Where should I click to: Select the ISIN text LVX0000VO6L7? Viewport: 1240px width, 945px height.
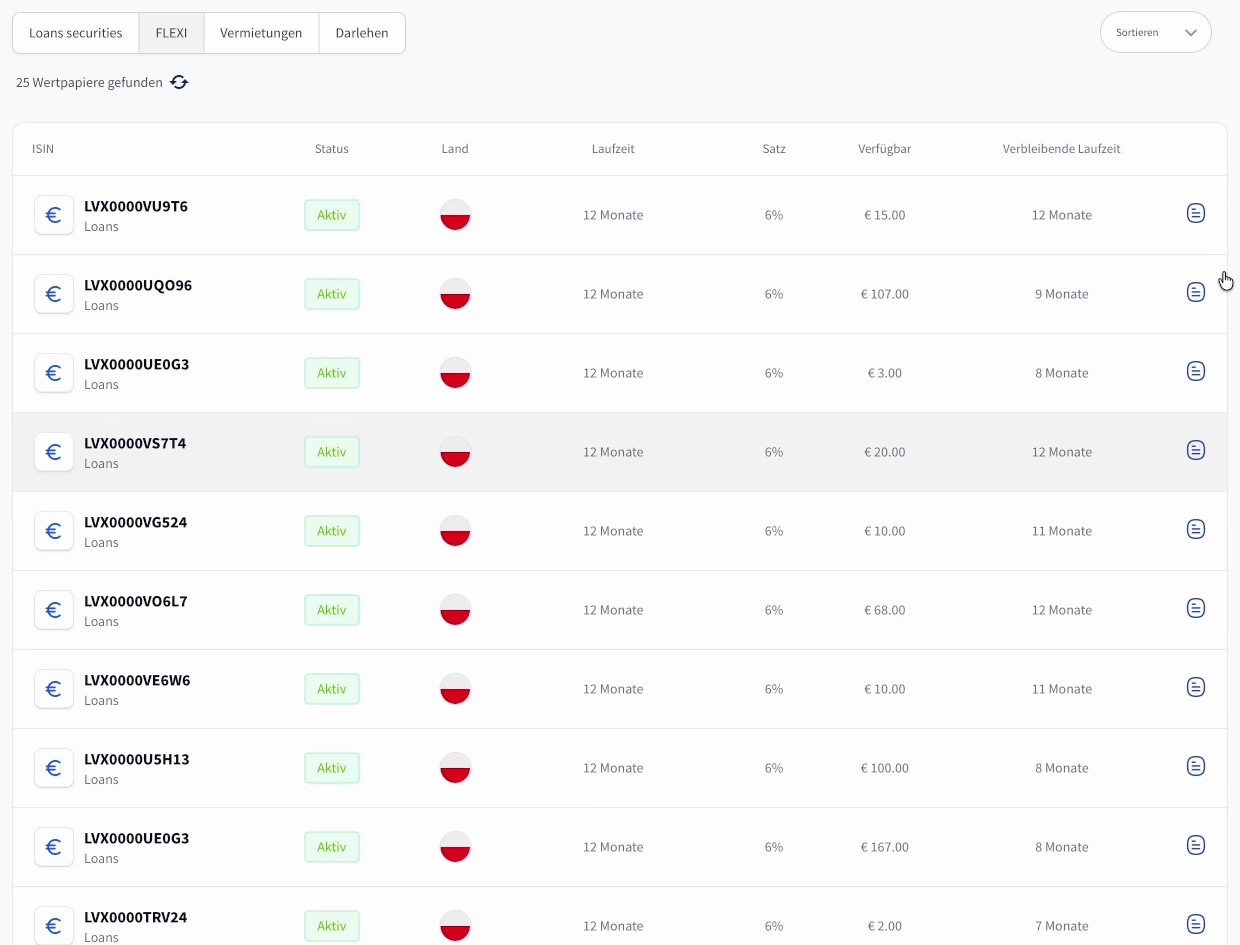[136, 602]
